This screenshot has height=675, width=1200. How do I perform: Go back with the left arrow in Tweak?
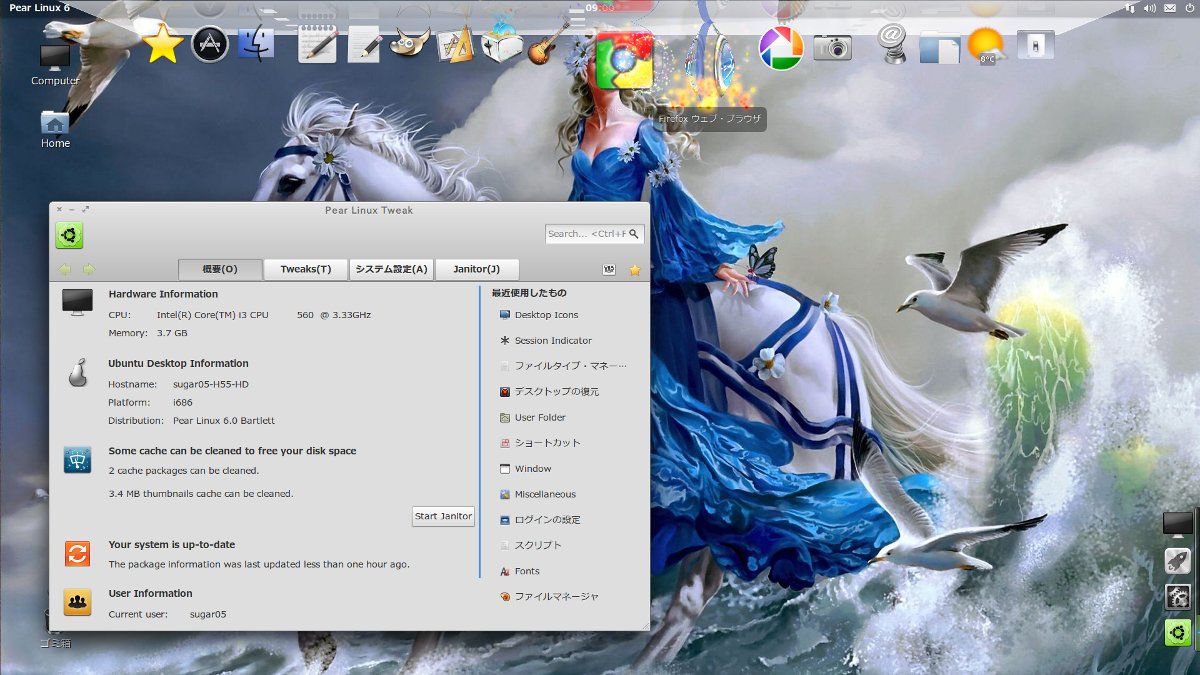(65, 269)
